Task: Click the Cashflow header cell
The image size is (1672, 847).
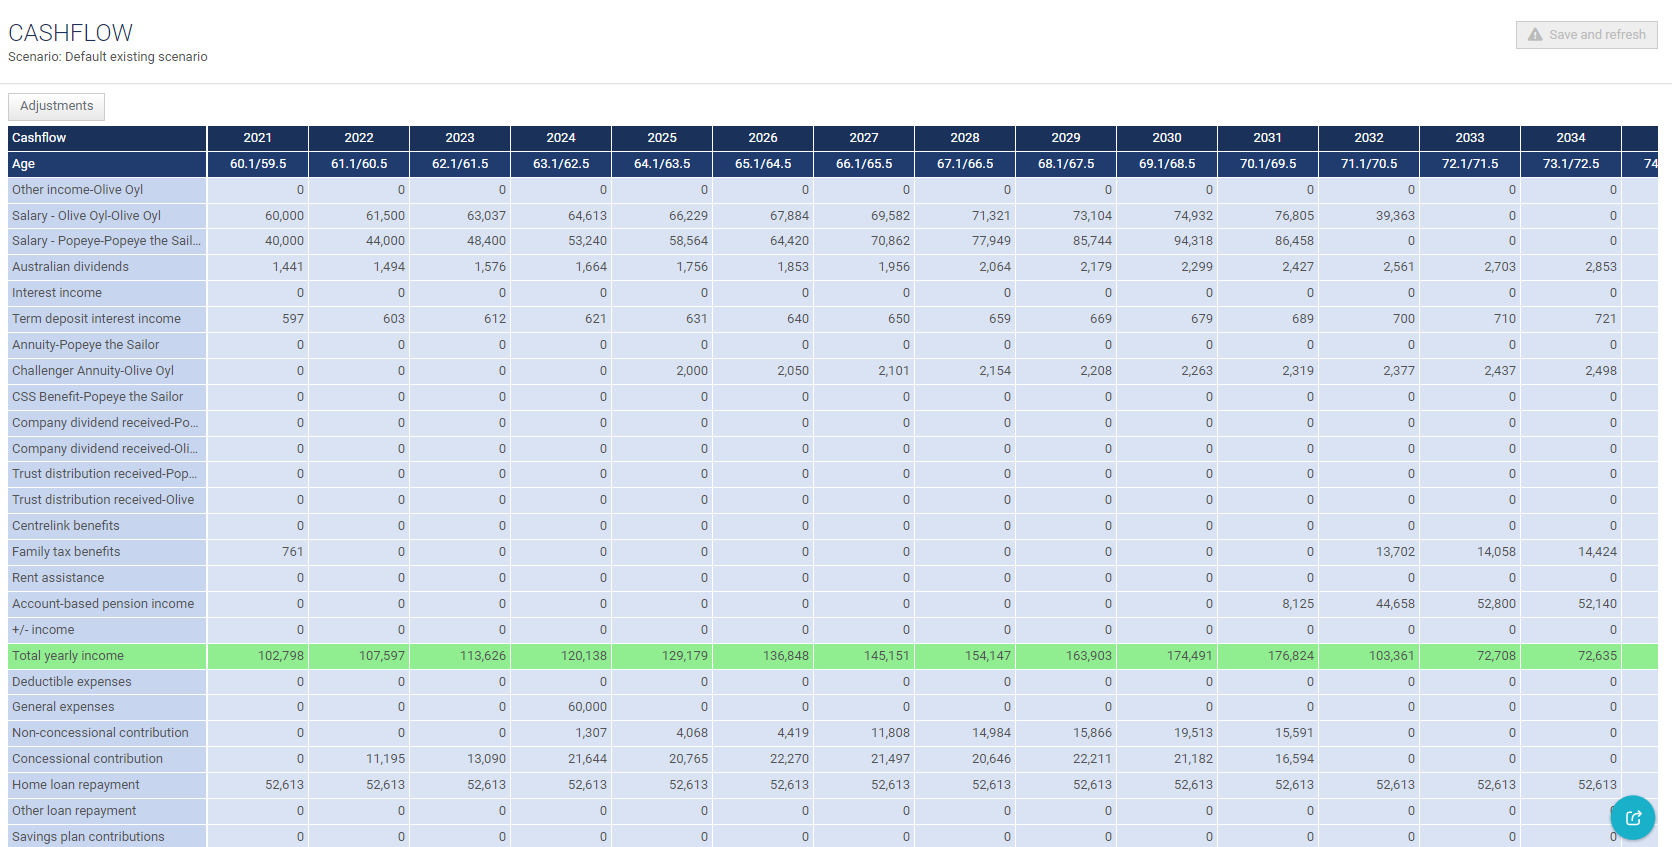Action: pos(107,138)
